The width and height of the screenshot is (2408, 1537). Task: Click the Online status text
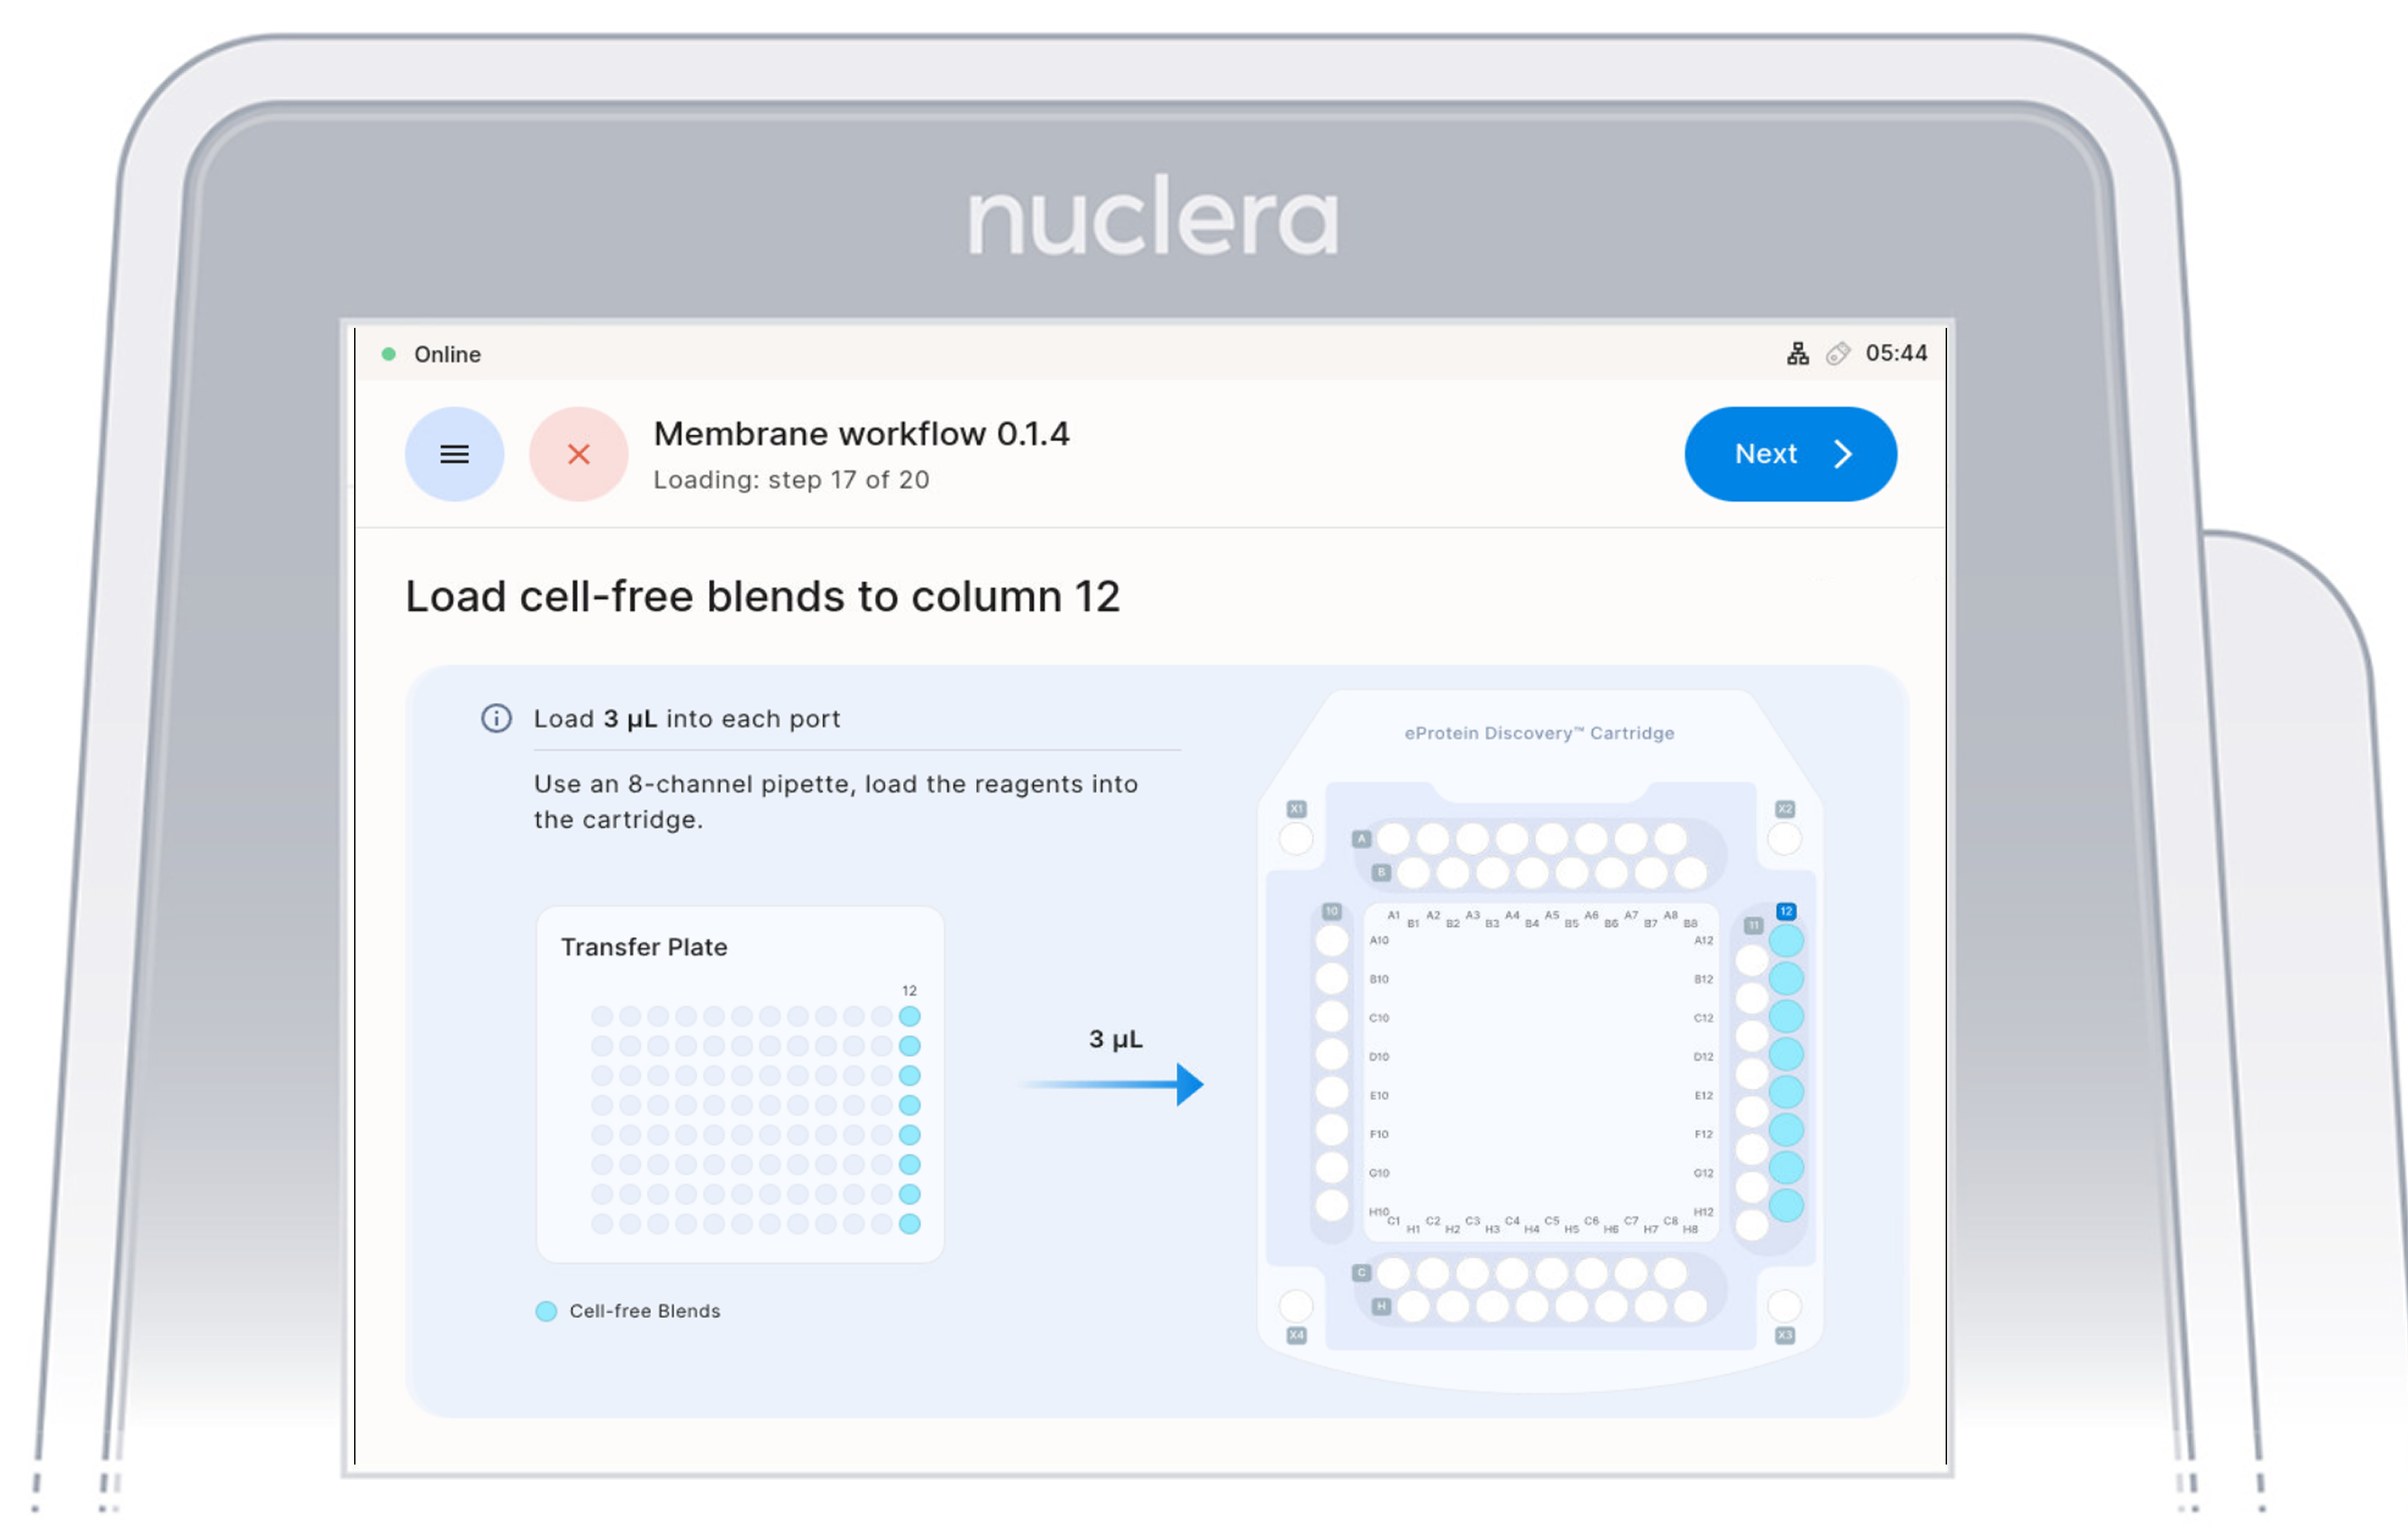tap(447, 355)
